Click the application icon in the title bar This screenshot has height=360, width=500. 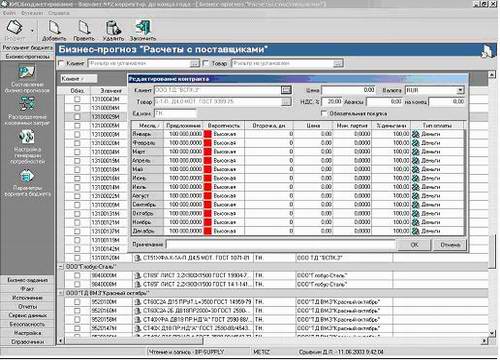[5, 4]
